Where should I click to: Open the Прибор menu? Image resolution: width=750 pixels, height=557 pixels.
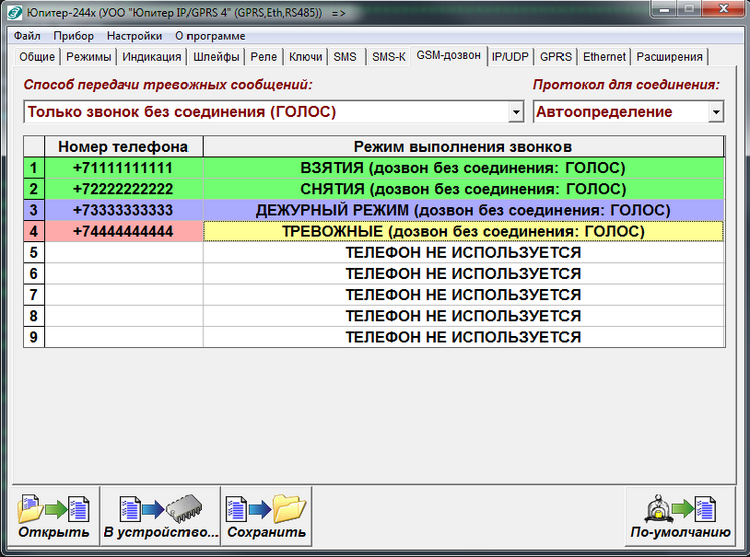74,36
